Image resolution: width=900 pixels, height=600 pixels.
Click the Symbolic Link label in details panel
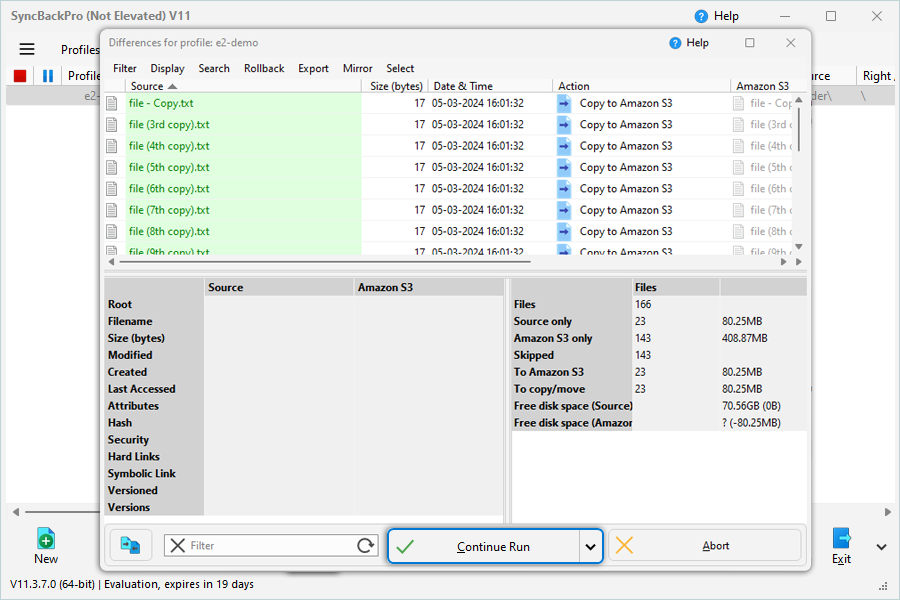(x=142, y=474)
